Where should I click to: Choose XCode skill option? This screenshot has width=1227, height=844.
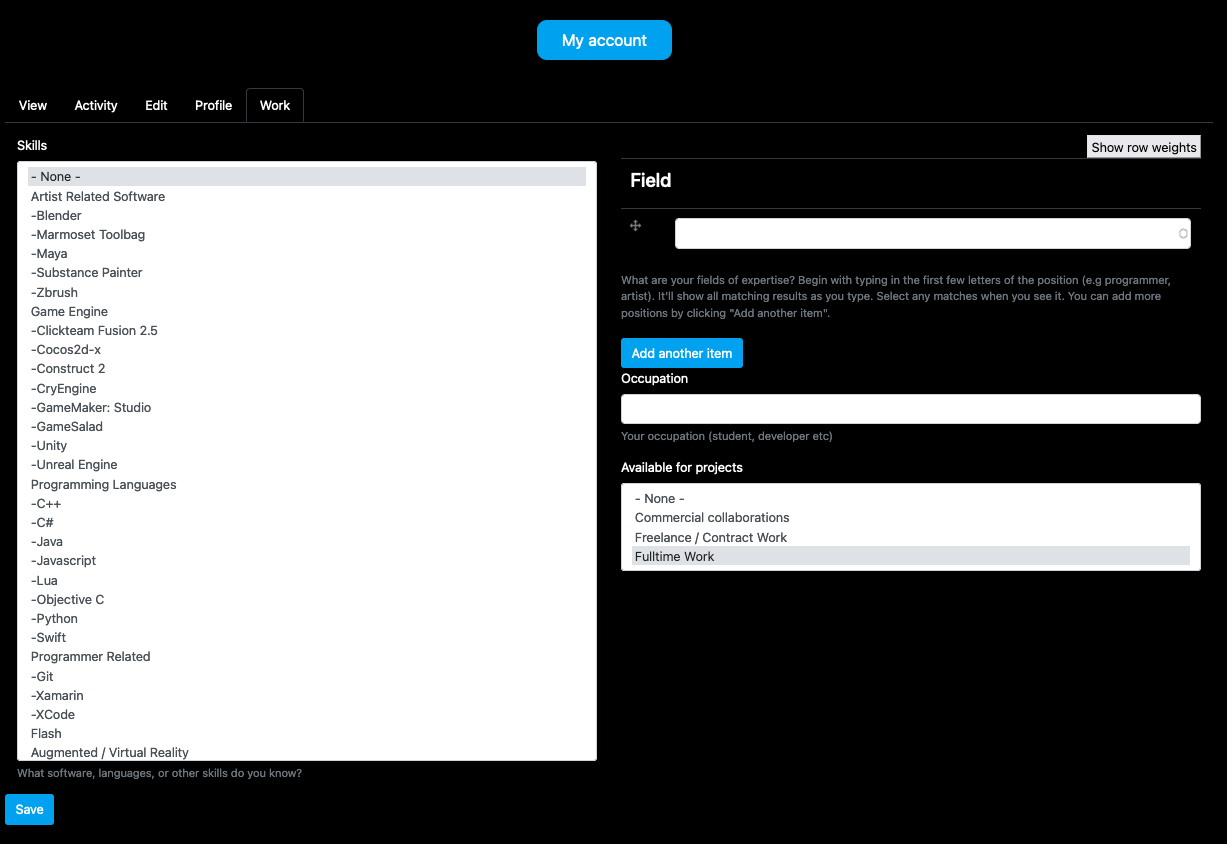(x=307, y=715)
